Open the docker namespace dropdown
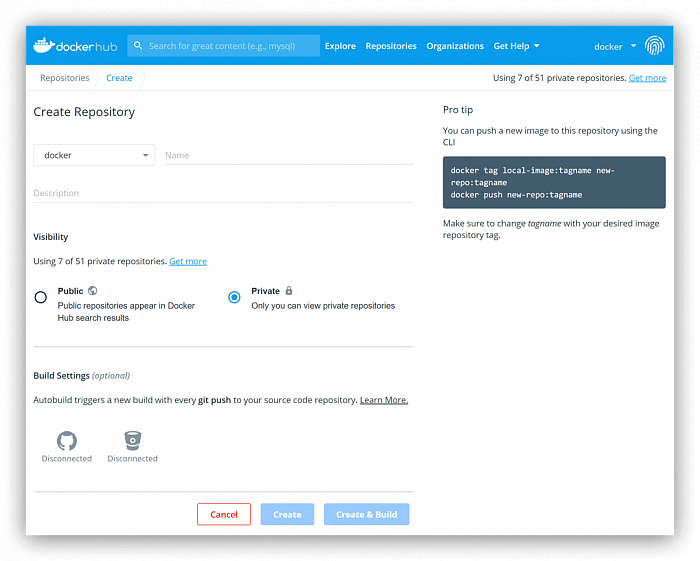Image resolution: width=700 pixels, height=561 pixels. [x=94, y=155]
